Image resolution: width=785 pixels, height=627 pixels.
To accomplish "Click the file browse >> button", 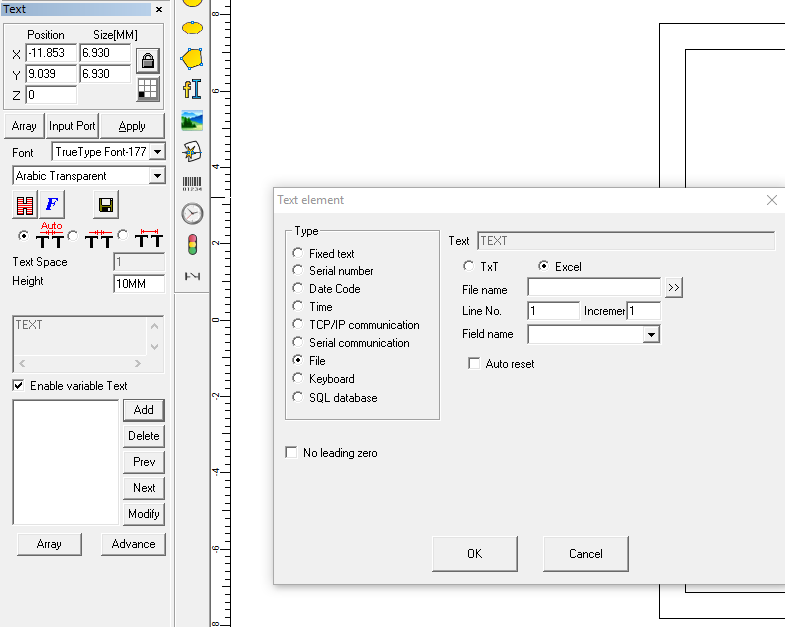I will click(673, 288).
